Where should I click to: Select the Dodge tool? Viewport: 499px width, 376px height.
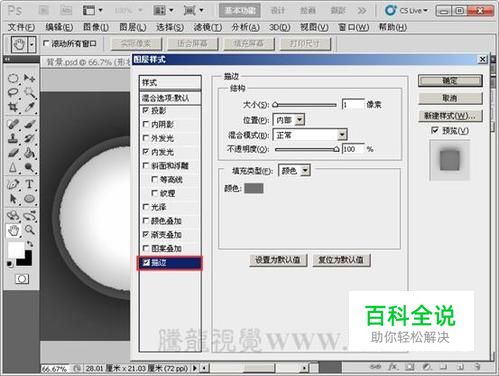pos(29,167)
